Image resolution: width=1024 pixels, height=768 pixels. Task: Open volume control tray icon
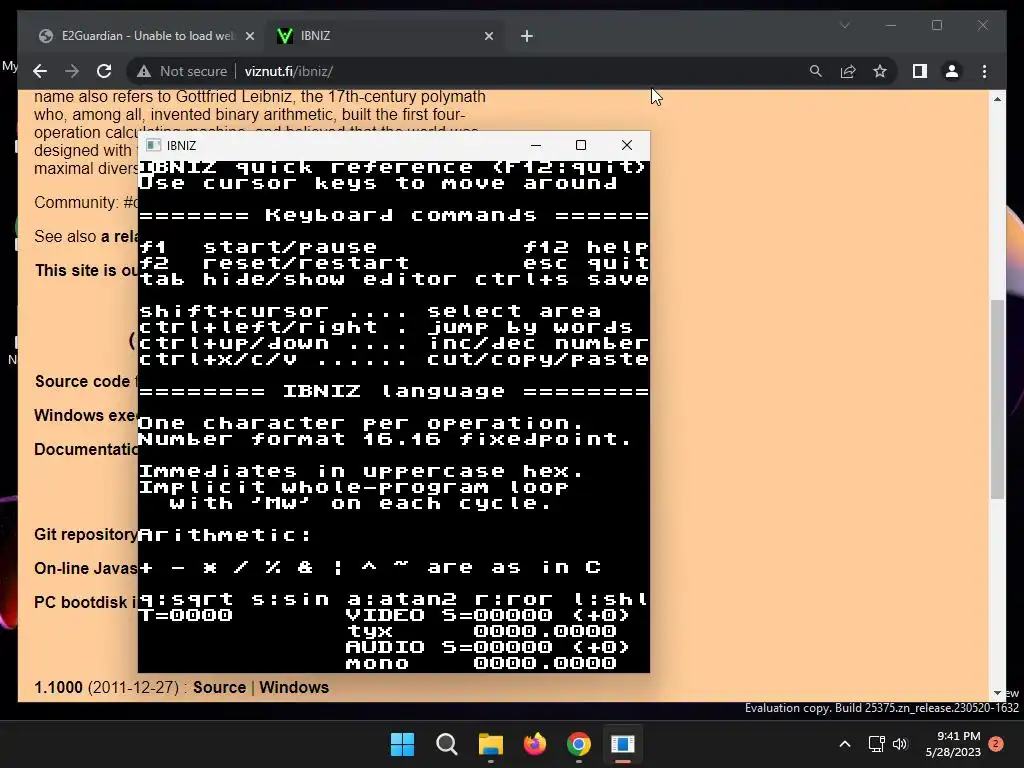pos(900,744)
